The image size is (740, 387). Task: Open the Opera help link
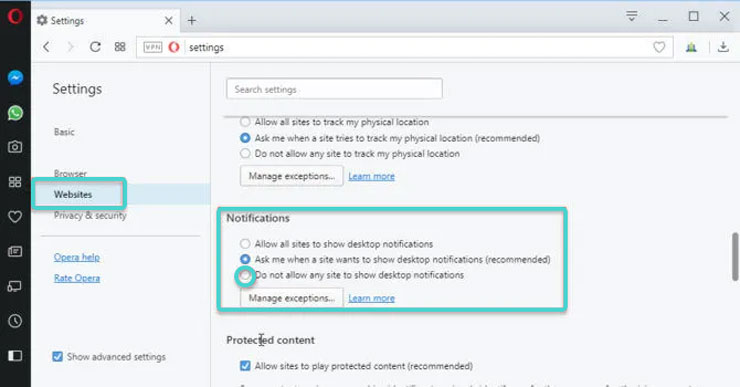click(x=77, y=257)
